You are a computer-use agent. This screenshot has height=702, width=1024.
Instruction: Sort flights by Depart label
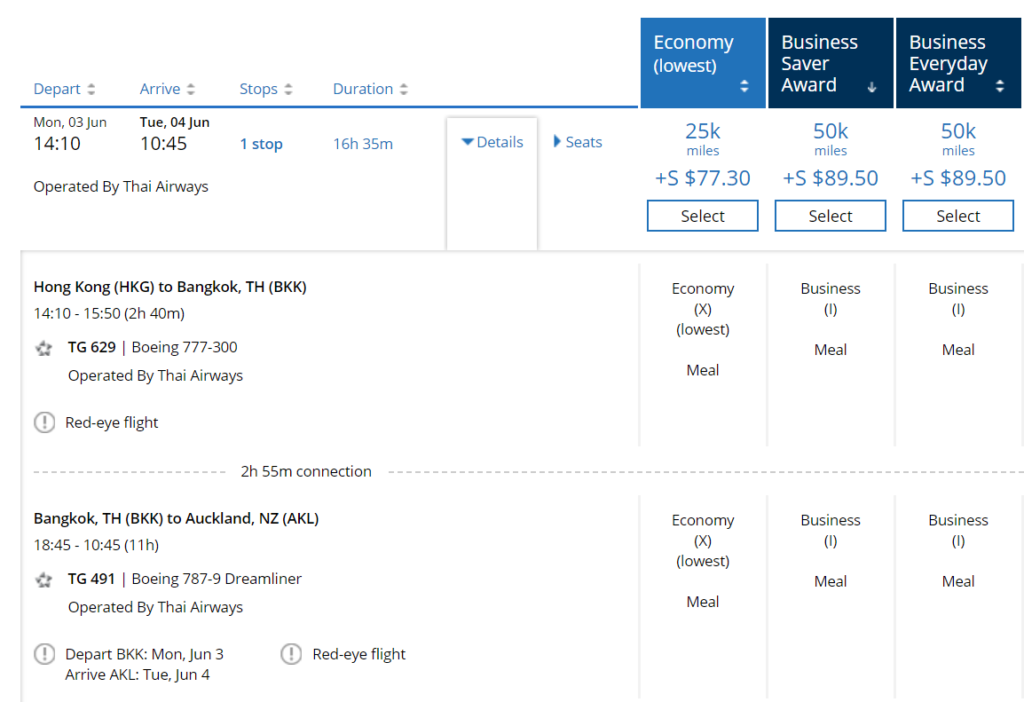pos(57,89)
